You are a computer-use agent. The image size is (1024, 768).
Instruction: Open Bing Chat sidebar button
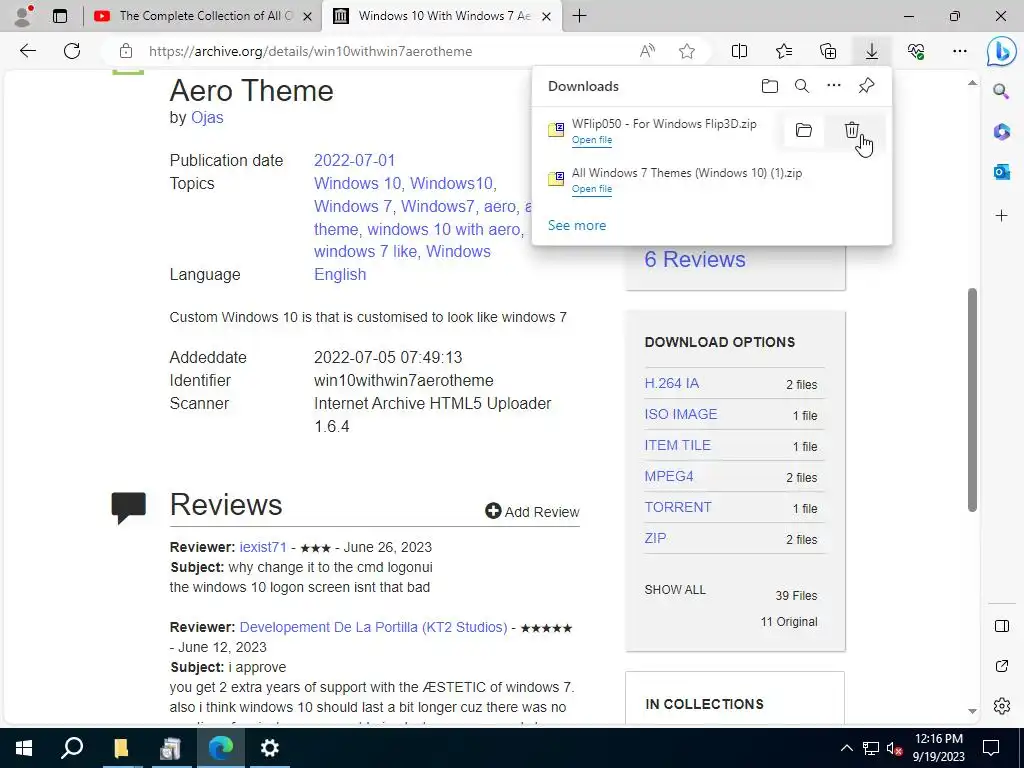tap(1001, 51)
